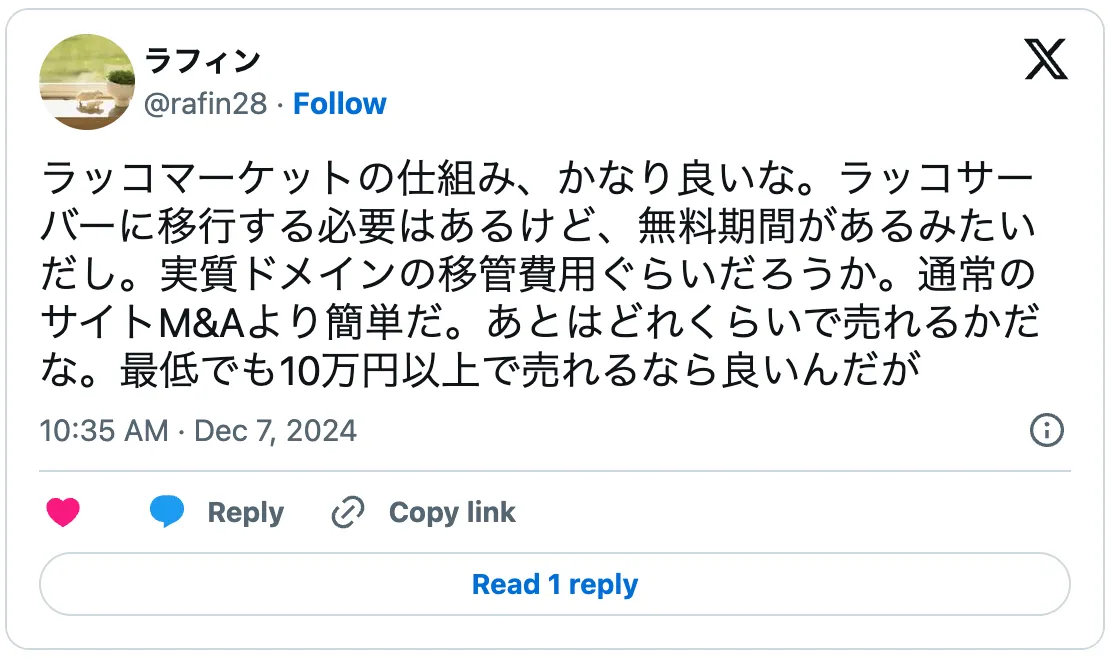Click the Copy link label
Viewport: 1112px width, 660px height.
point(451,513)
